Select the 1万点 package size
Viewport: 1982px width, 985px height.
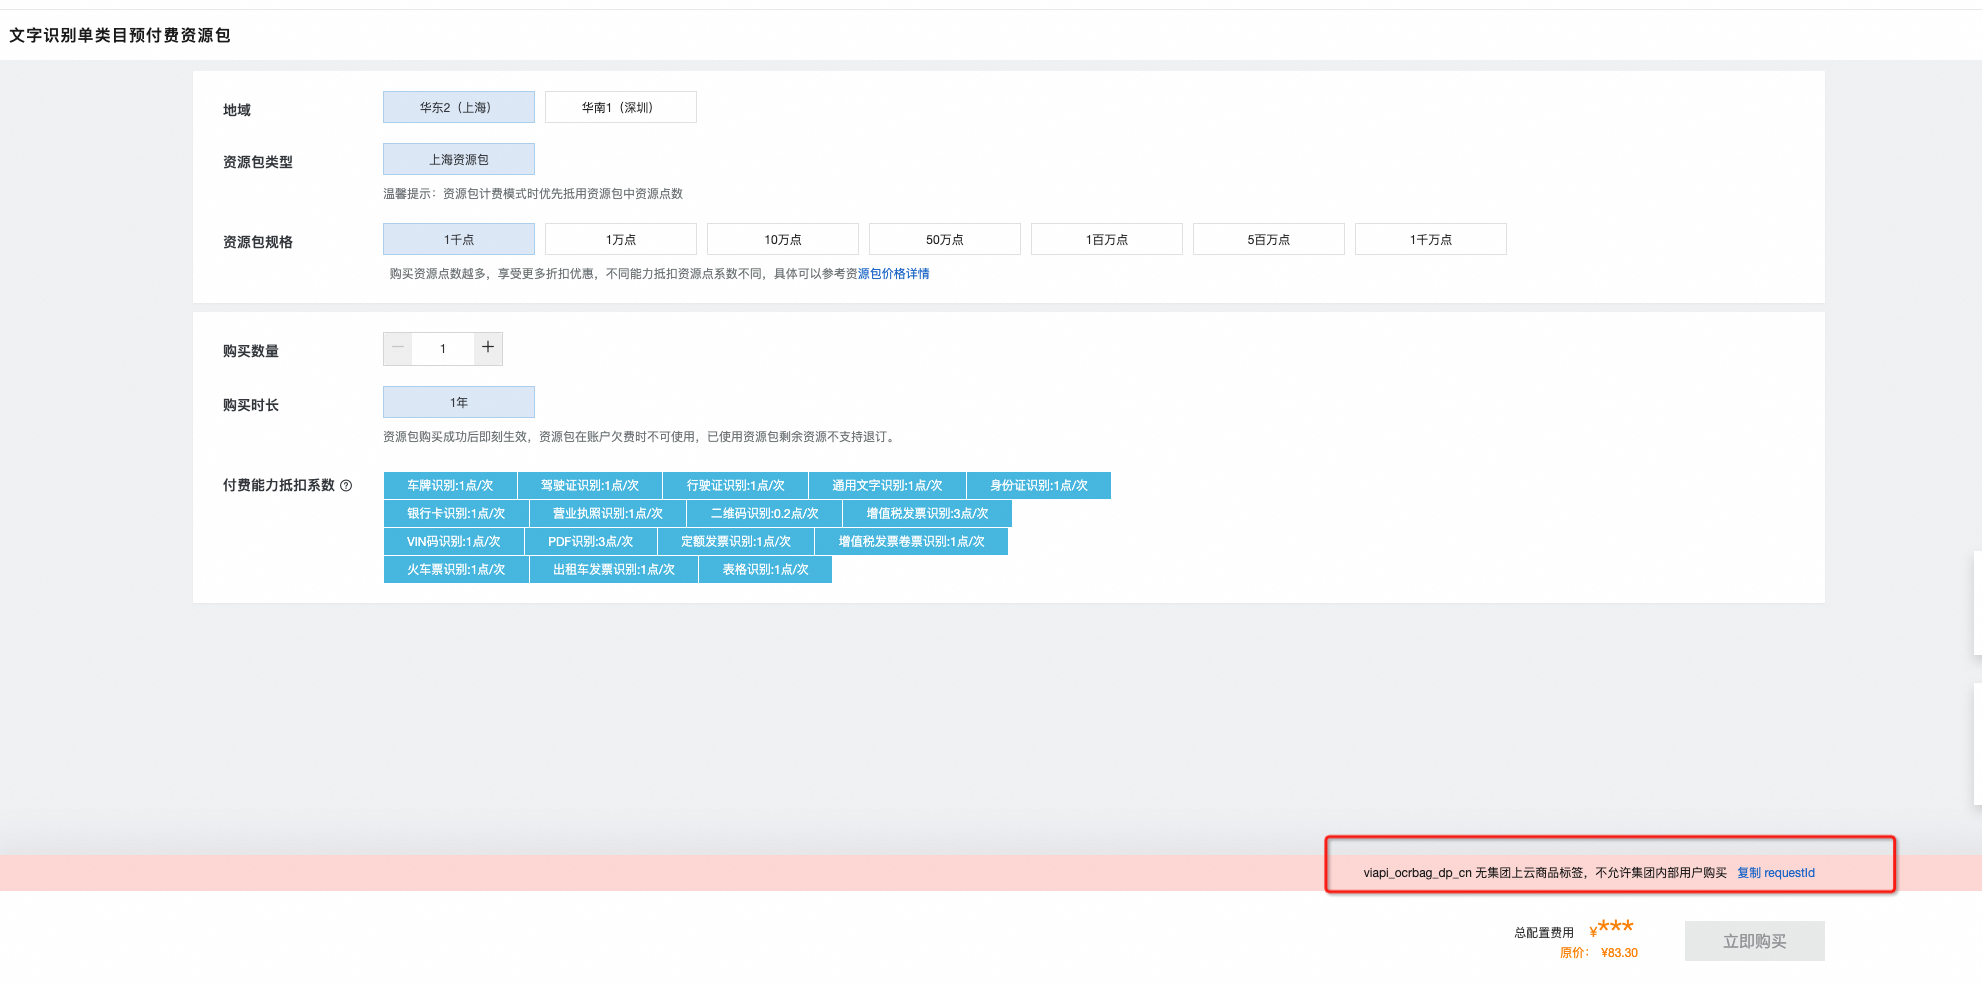(x=621, y=239)
